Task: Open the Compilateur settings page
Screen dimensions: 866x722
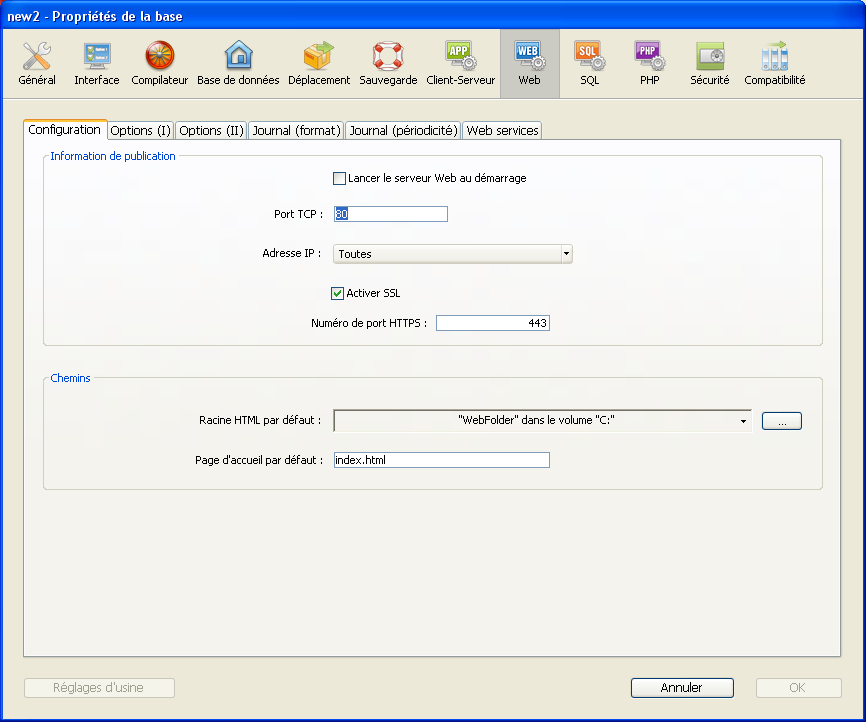Action: click(159, 63)
